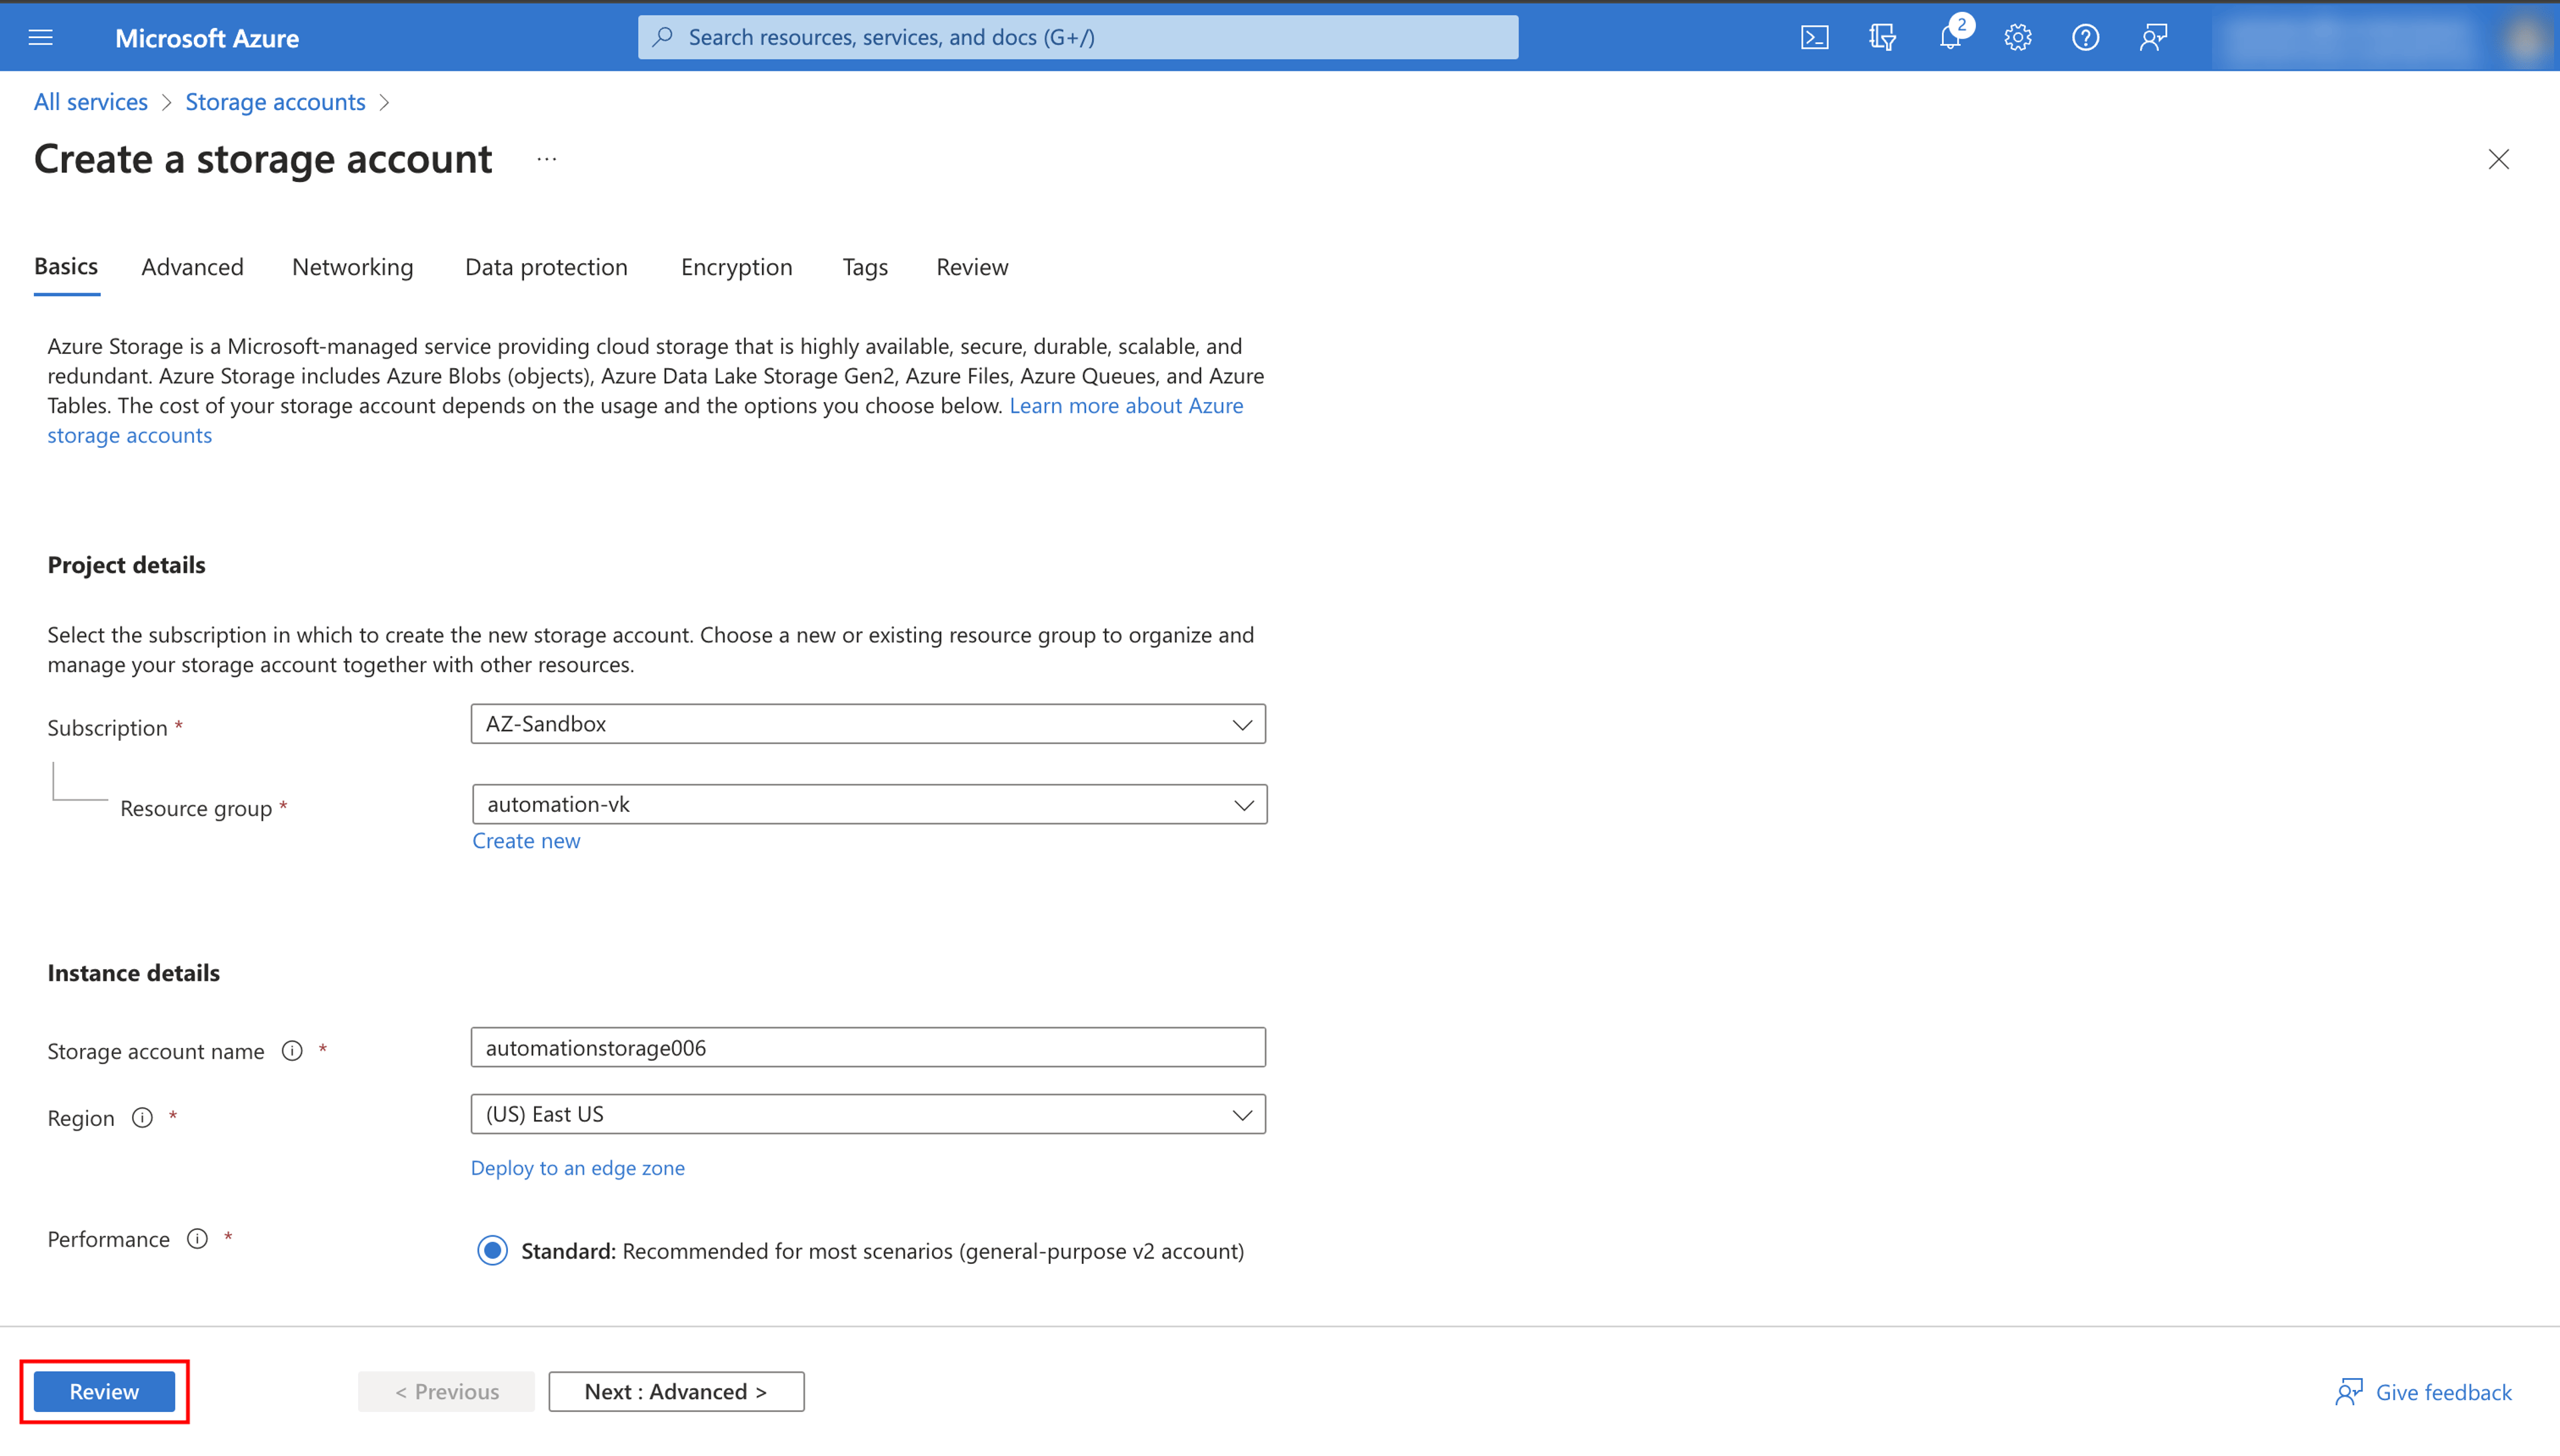Close the Create a storage account blade
2560x1456 pixels.
click(2498, 159)
